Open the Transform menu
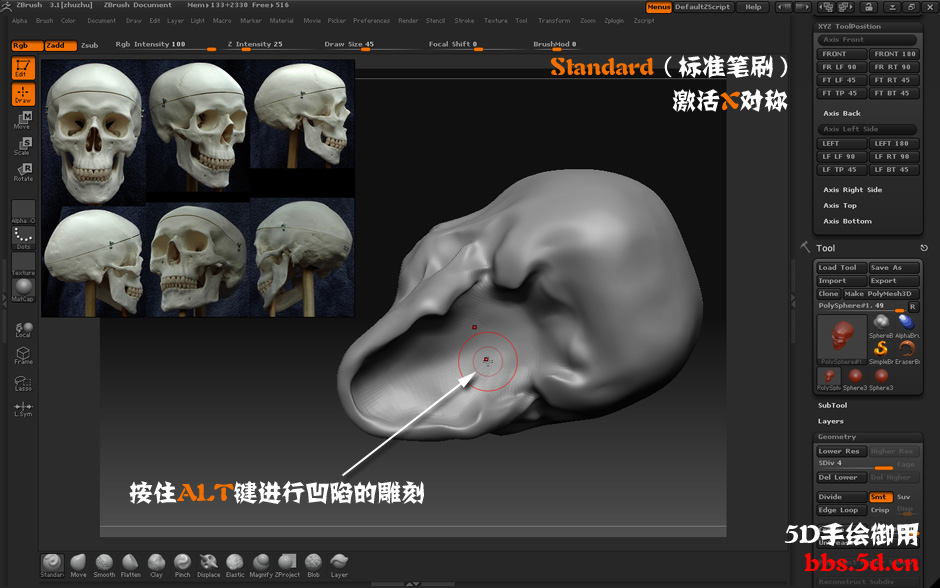 pyautogui.click(x=554, y=21)
